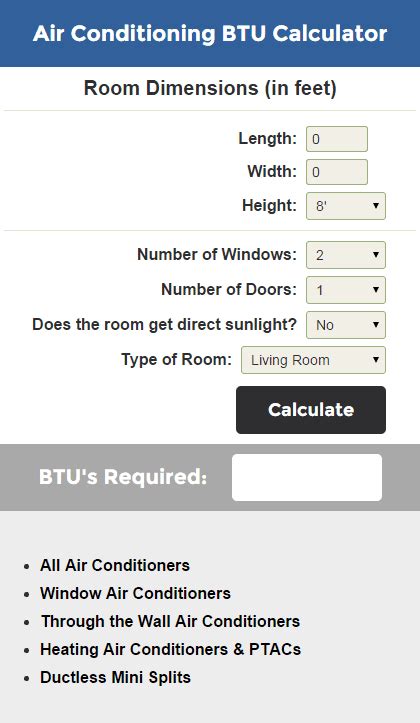Screen dimensions: 420x723
Task: Visit Heating Air Conditioners & PTACs
Action: (171, 650)
